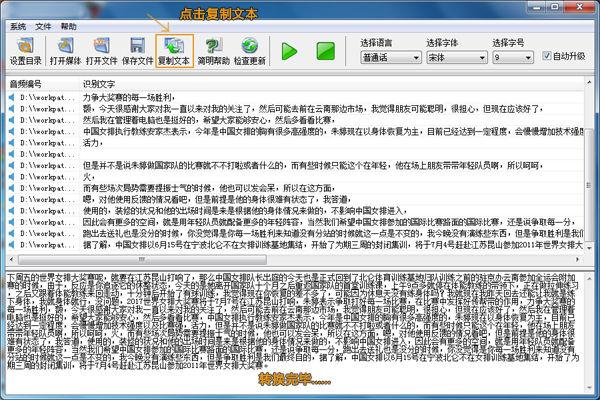
Task: Open the 帮助 menu
Action: 68,26
